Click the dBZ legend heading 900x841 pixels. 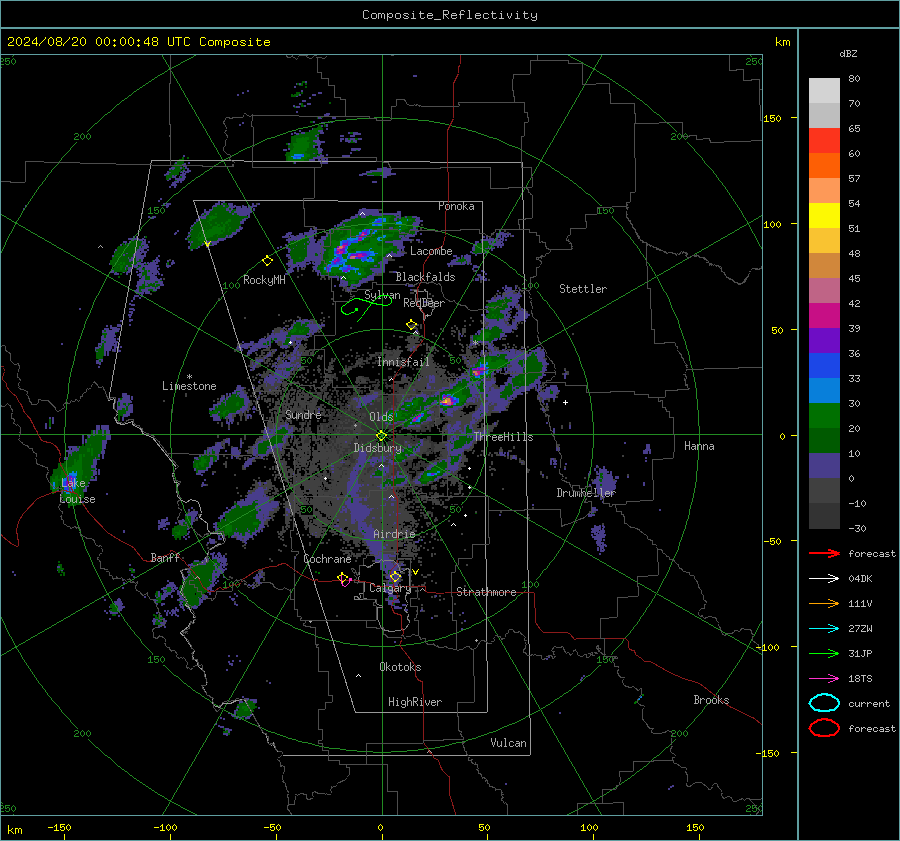pos(848,53)
